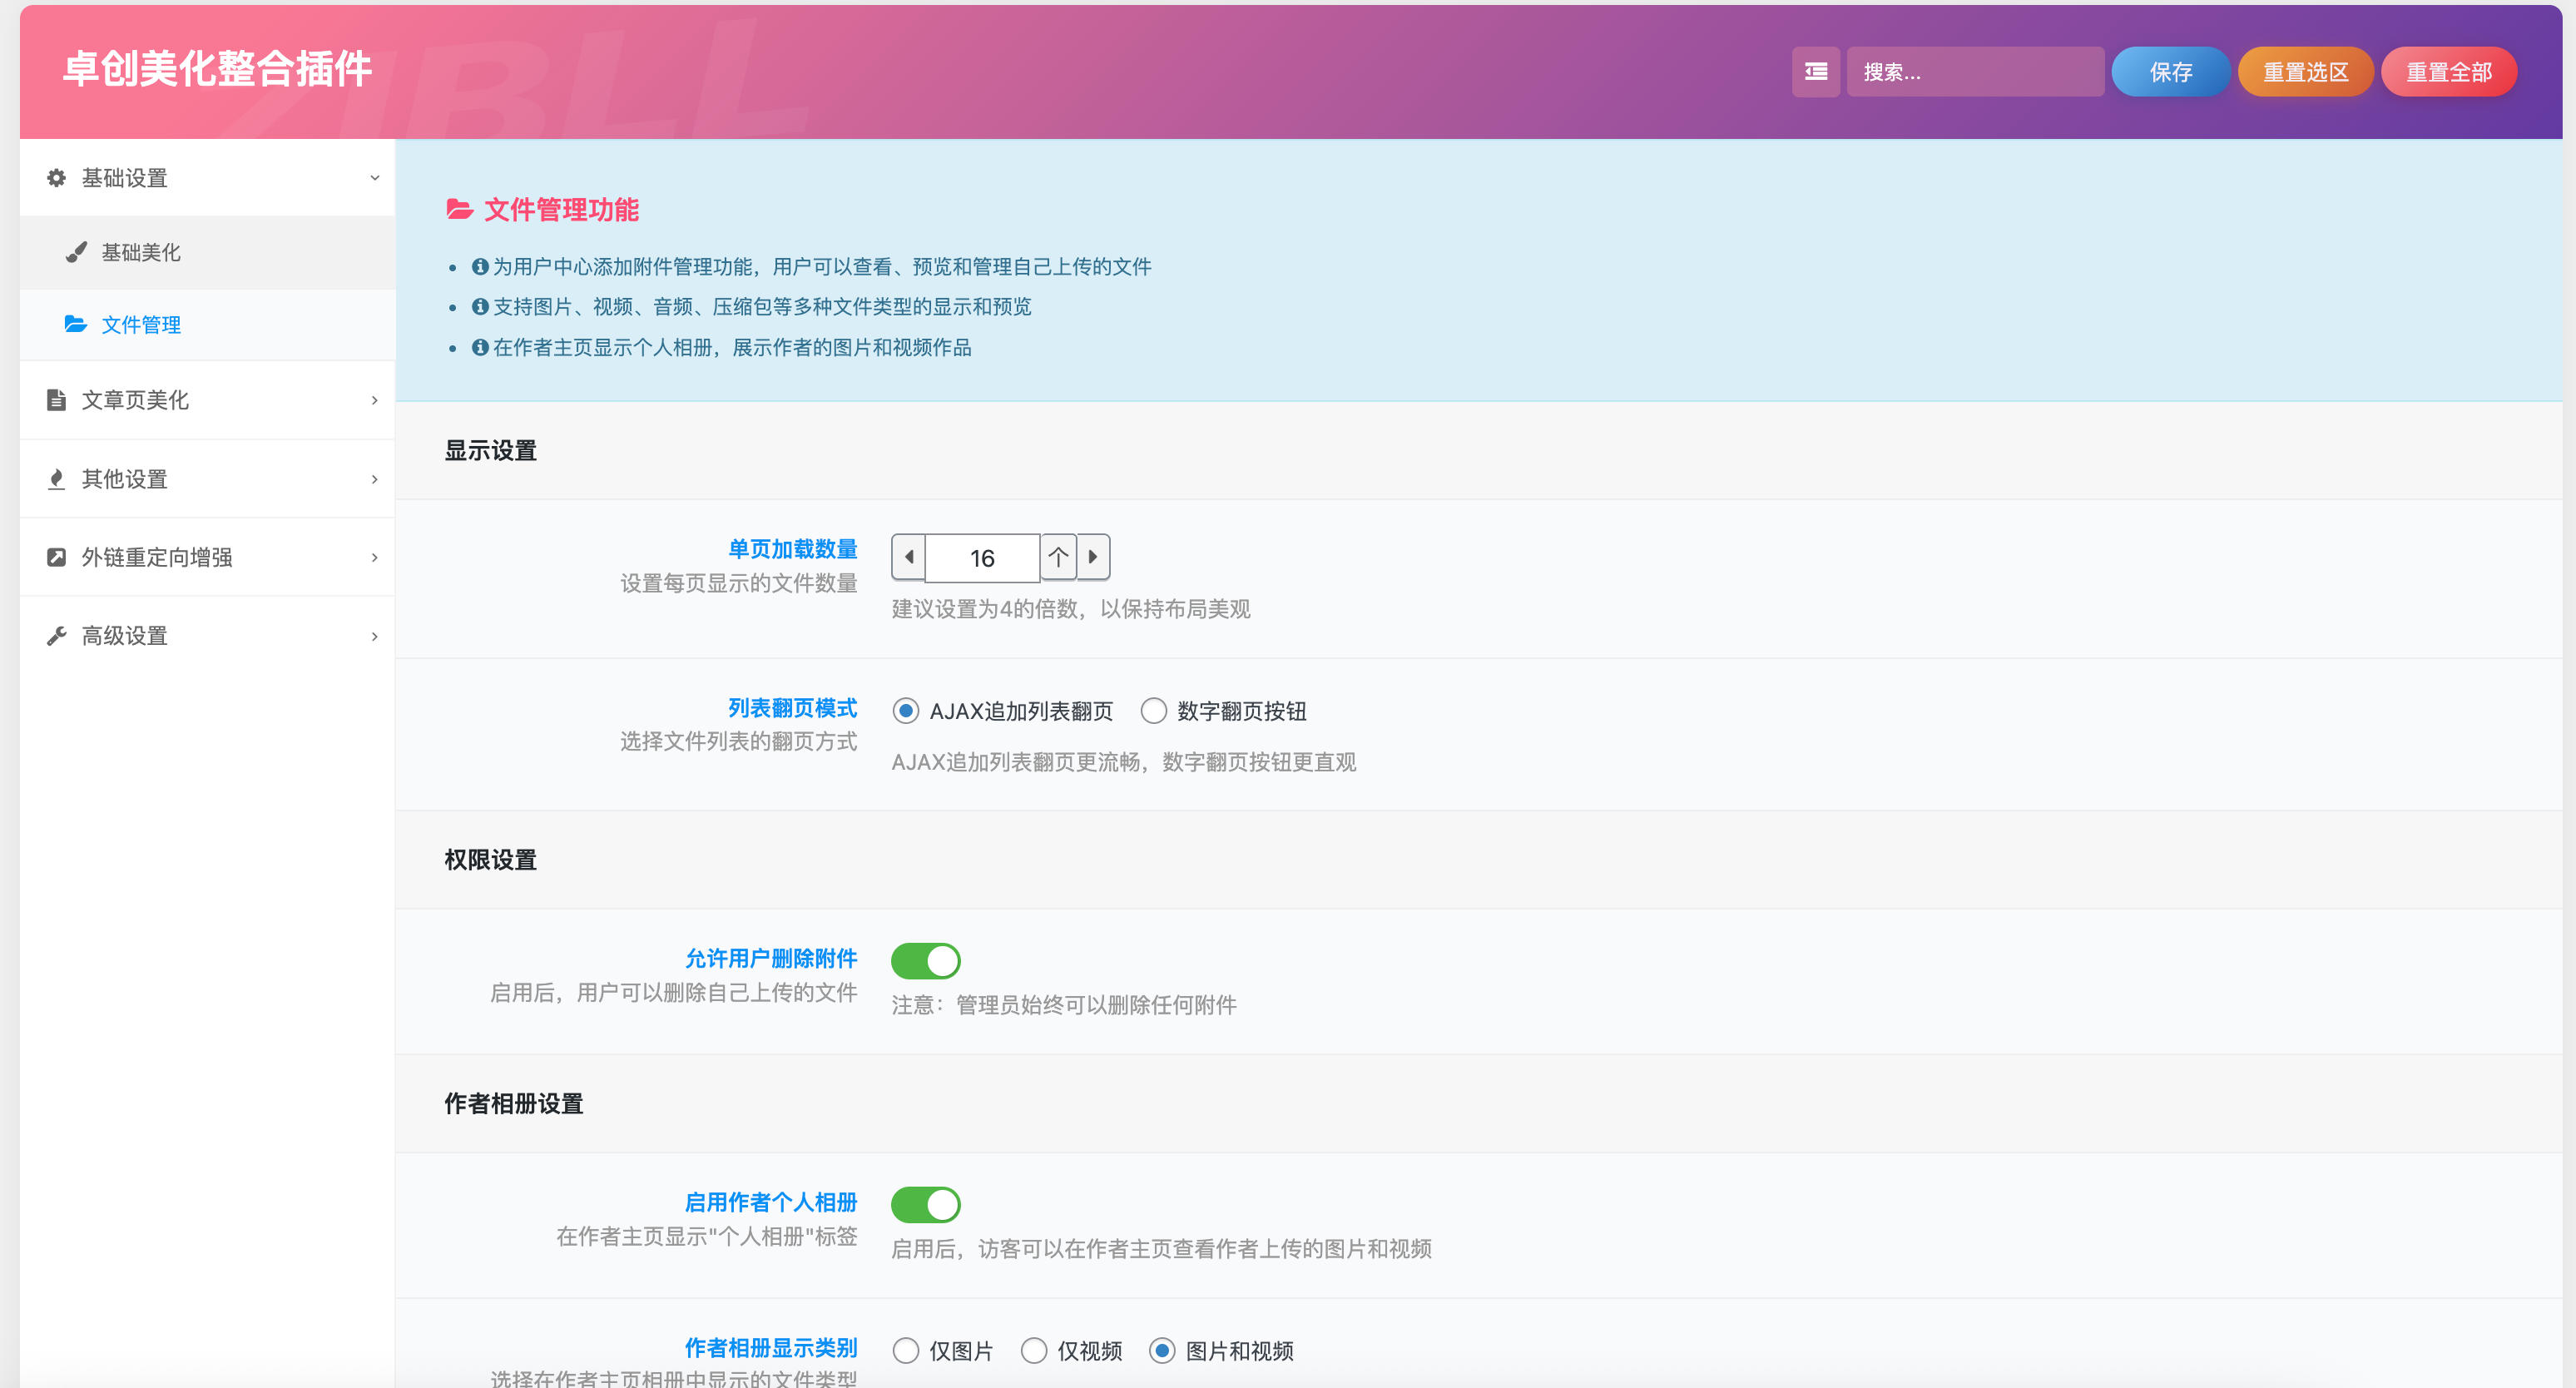Decrease 单页加载数量 with left arrow

[908, 557]
